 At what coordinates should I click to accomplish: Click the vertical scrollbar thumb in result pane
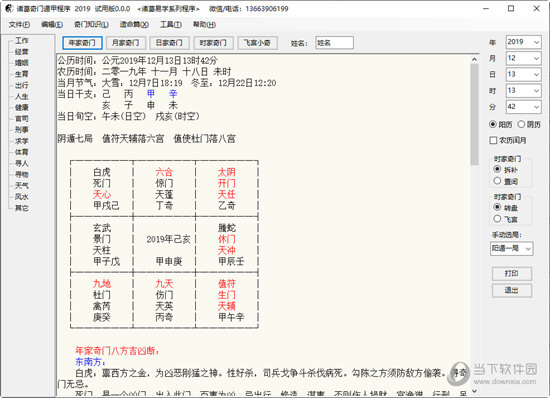pos(475,115)
